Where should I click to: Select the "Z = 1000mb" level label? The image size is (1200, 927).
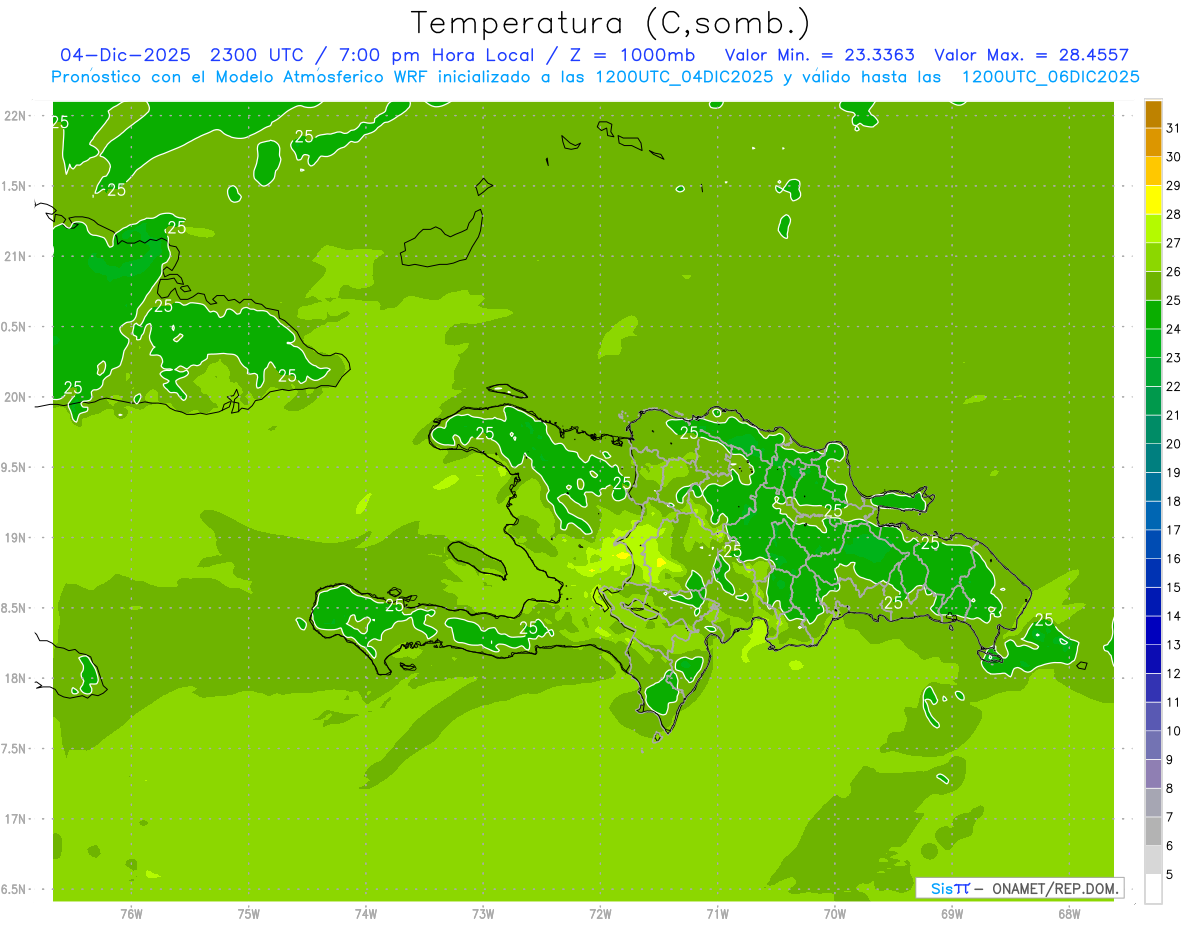click(632, 55)
